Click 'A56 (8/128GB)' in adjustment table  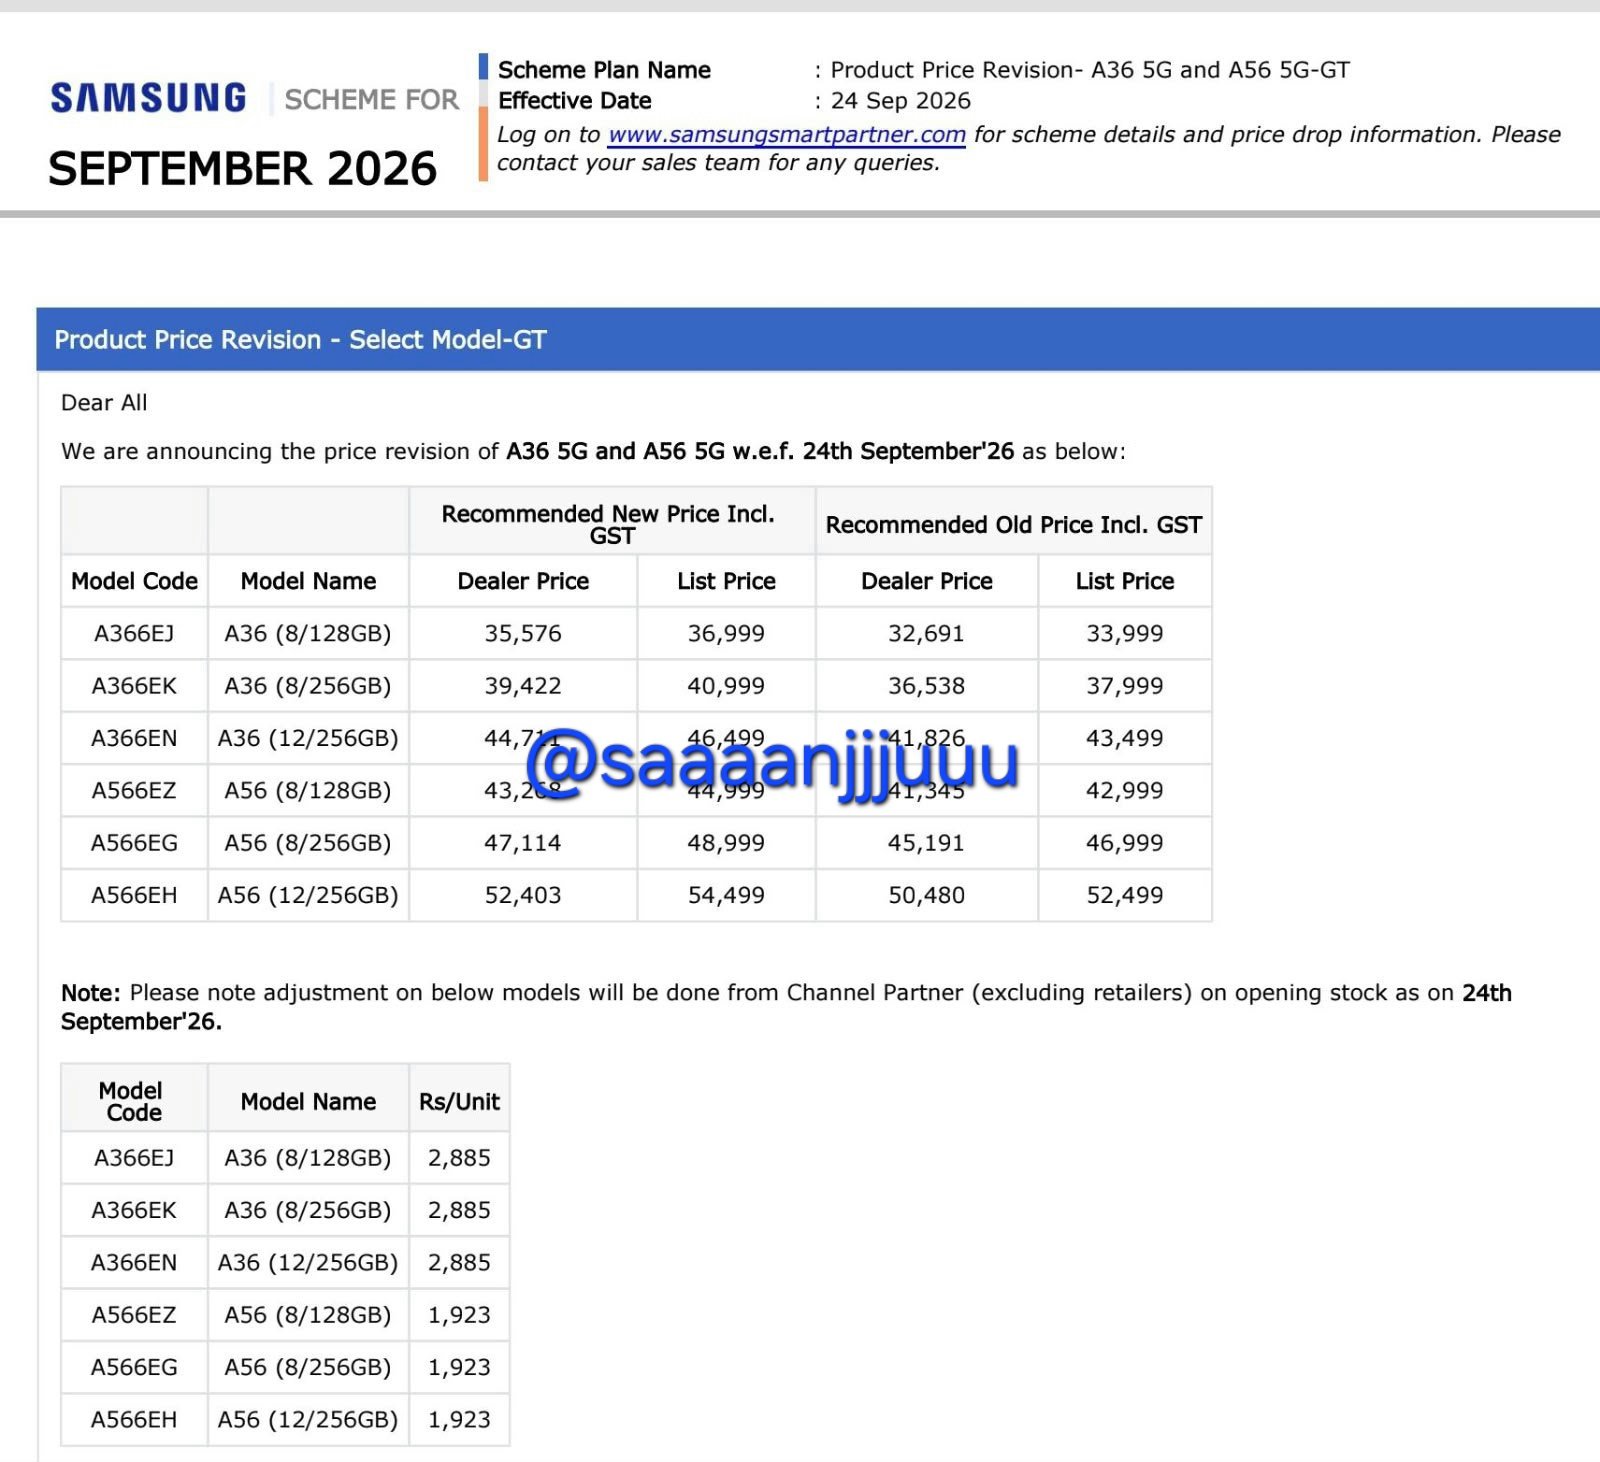(308, 1315)
